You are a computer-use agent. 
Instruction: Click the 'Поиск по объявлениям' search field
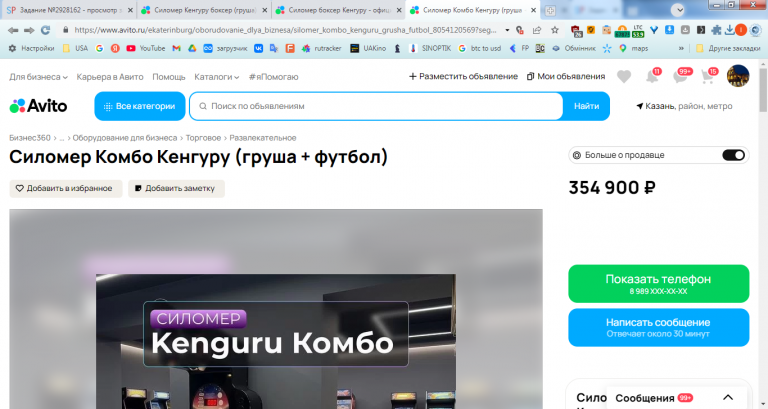[x=376, y=106]
